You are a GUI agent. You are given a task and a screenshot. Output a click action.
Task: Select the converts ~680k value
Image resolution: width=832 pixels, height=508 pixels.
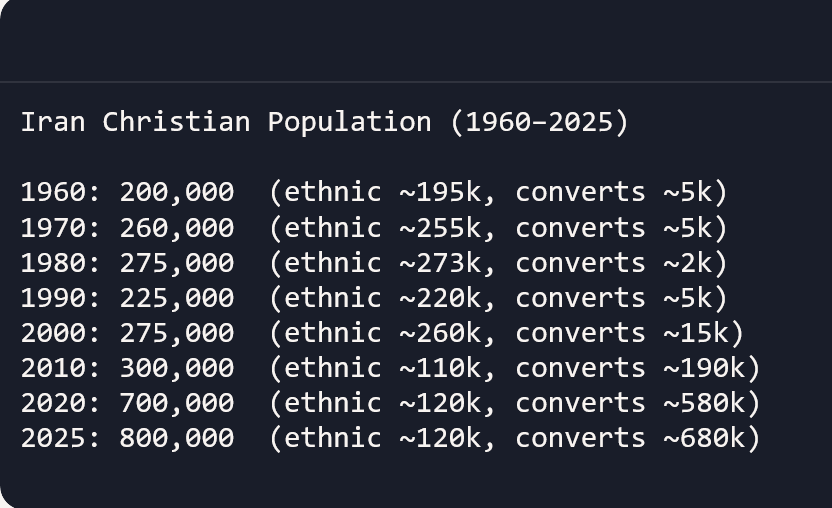point(630,438)
